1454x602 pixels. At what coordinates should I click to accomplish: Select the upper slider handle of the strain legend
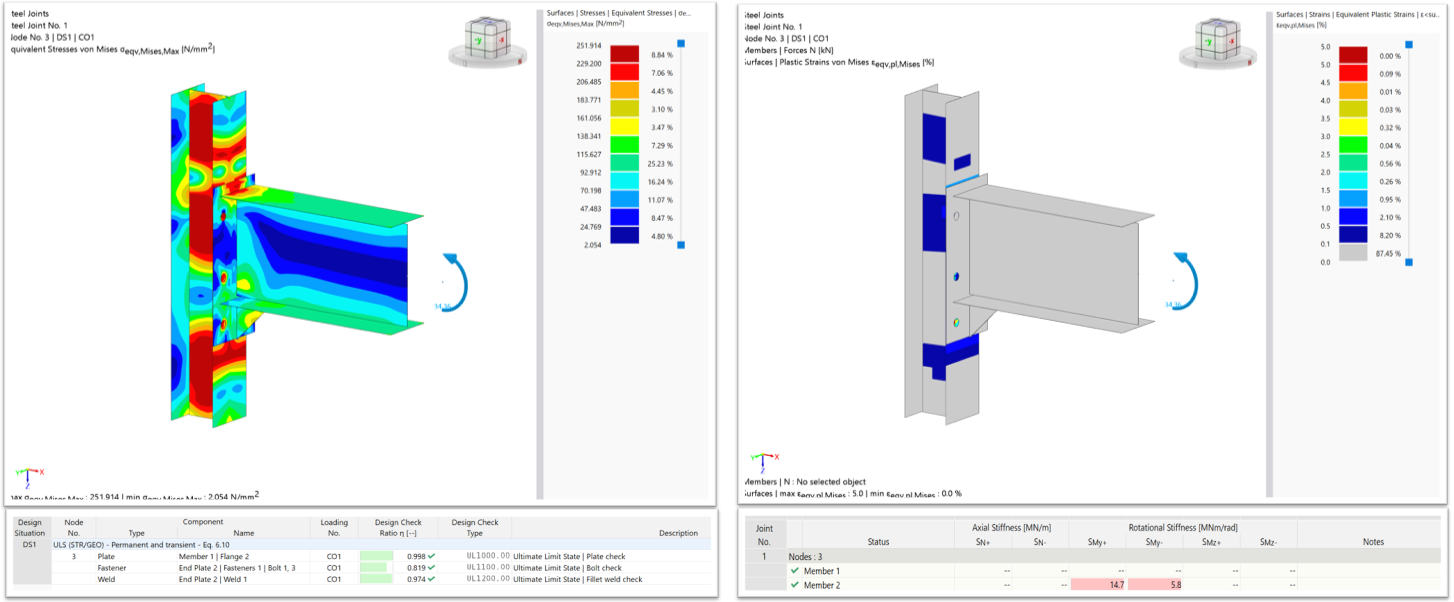[x=1409, y=45]
